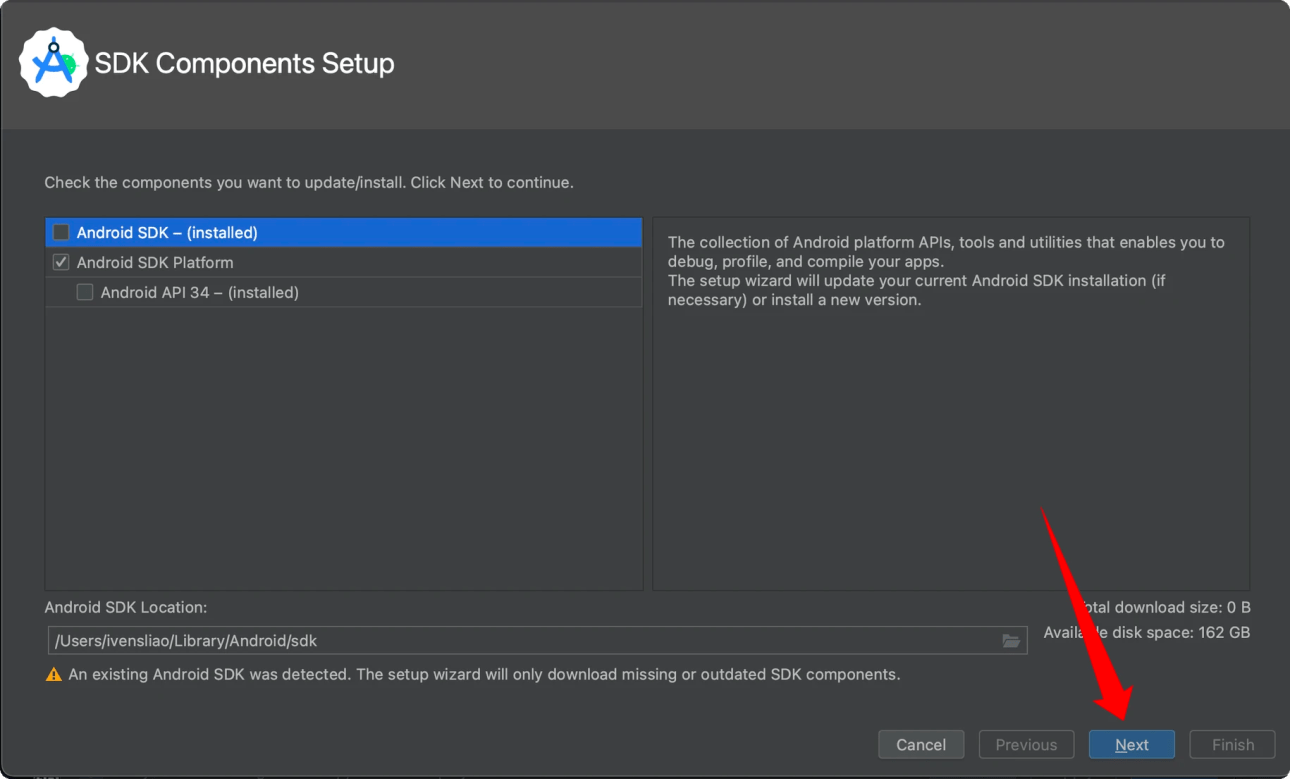Click into the Android SDK Location path field
The height and width of the screenshot is (779, 1290).
(x=520, y=641)
